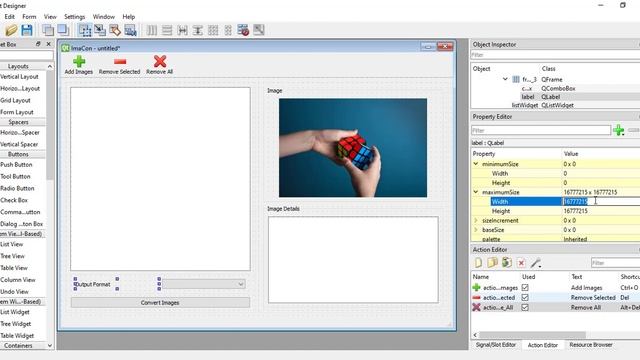Select the Edit Tab Order mode icon
The height and width of the screenshot is (360, 640).
click(x=130, y=30)
